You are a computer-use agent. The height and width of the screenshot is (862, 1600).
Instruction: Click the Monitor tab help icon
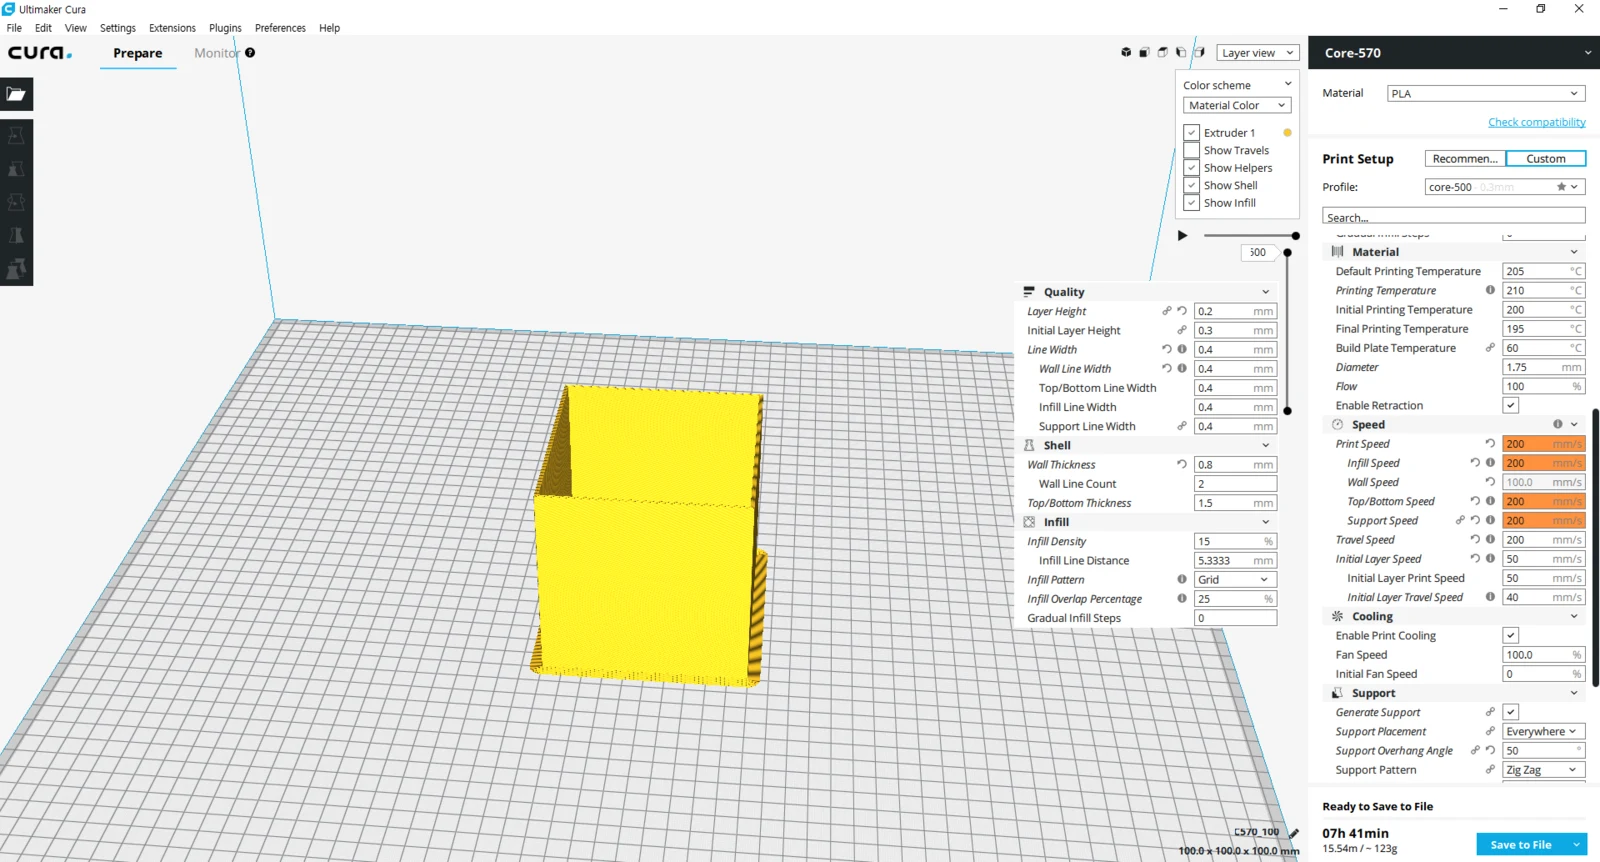250,53
